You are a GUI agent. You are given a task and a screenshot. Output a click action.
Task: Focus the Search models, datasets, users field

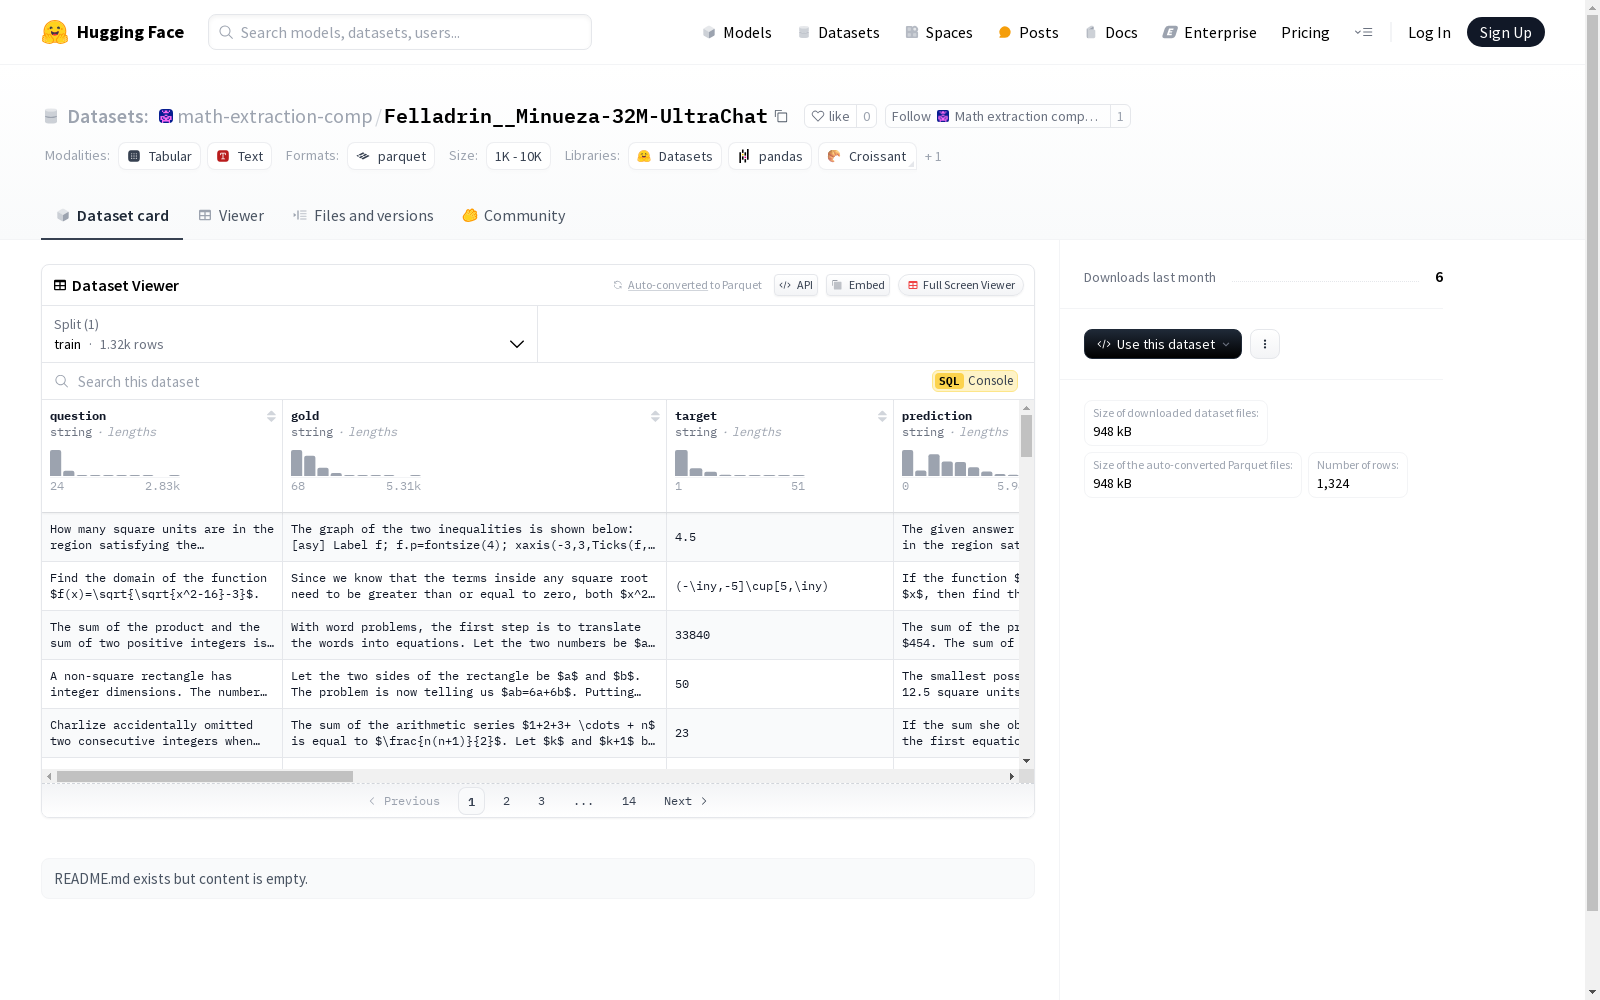pyautogui.click(x=400, y=32)
